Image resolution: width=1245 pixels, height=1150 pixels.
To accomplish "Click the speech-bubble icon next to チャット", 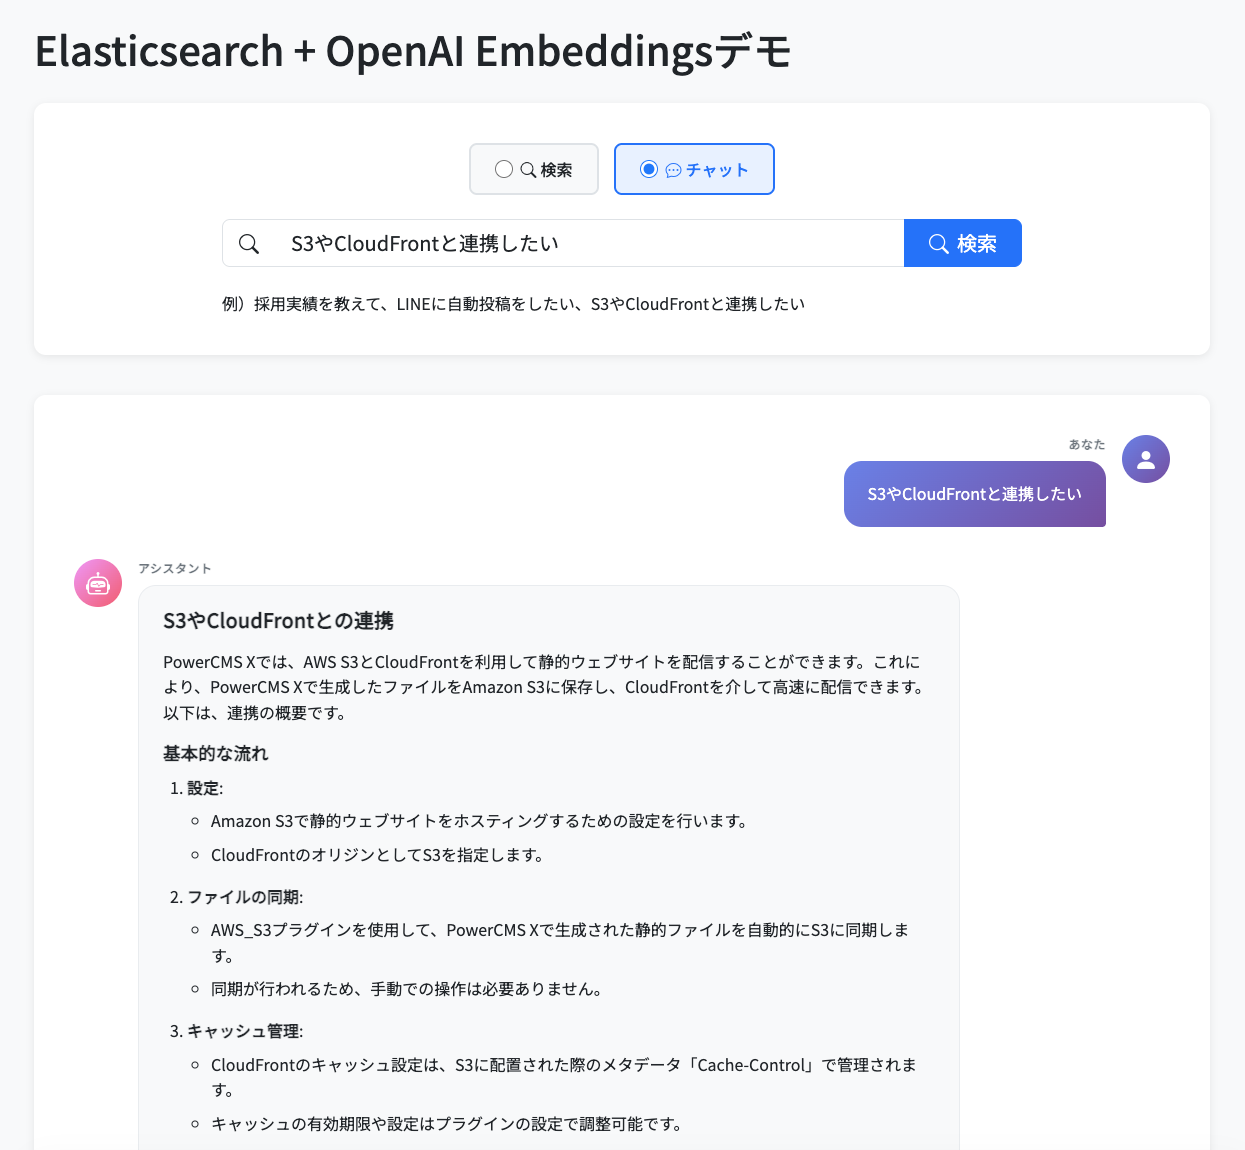I will point(673,169).
